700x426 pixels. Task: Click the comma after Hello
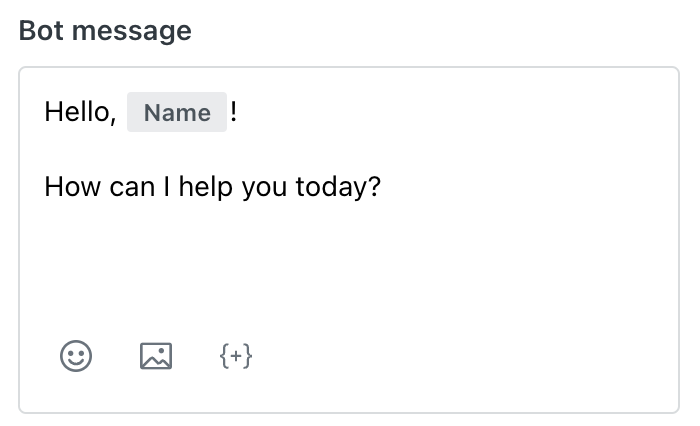point(112,120)
